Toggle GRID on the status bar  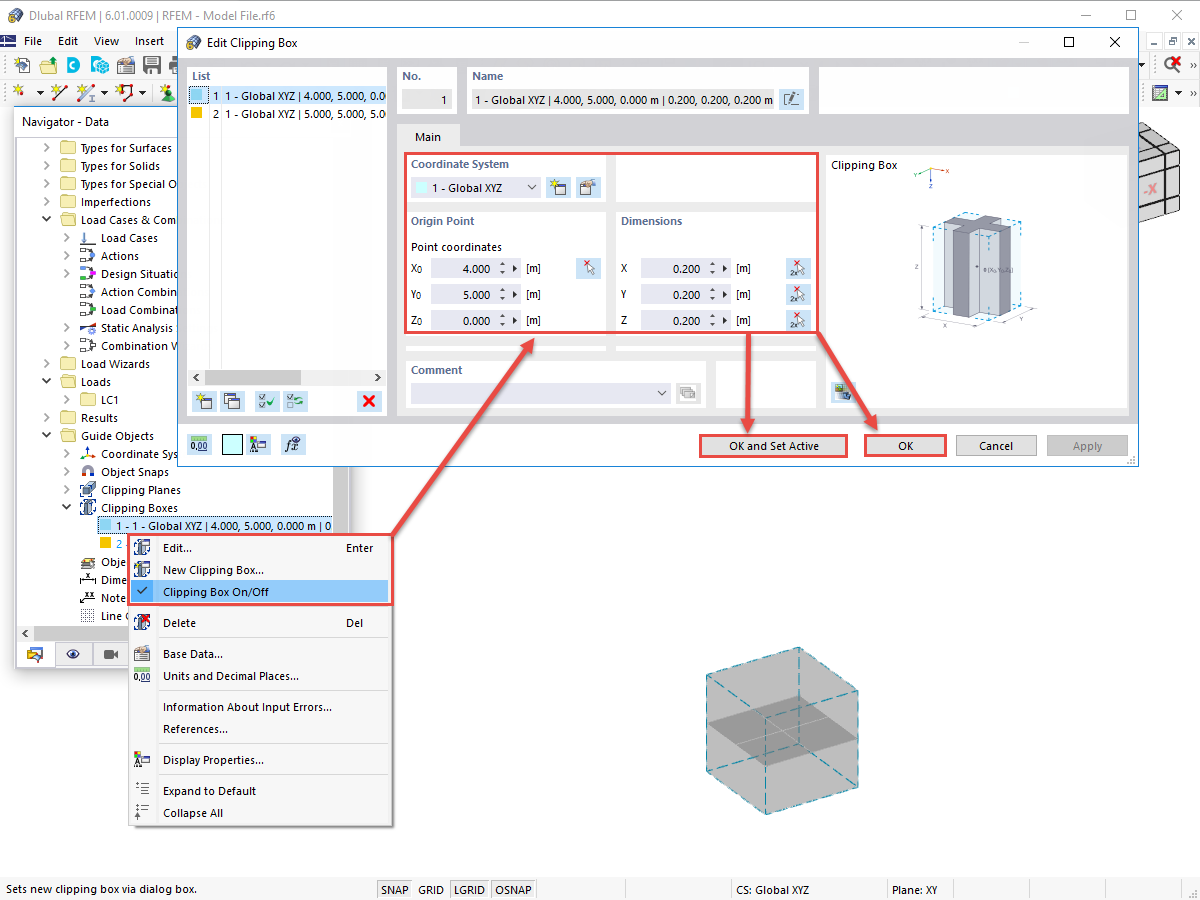431,888
